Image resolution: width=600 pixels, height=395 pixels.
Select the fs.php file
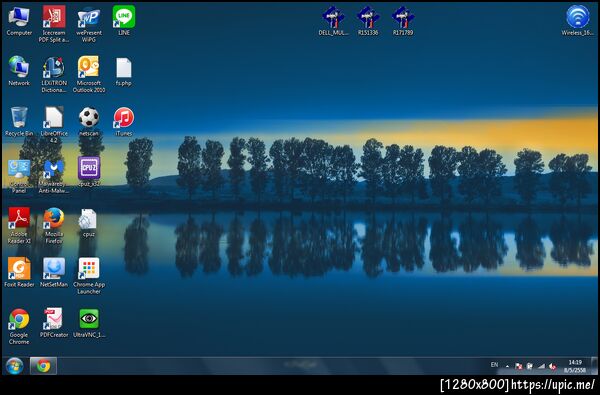[124, 72]
